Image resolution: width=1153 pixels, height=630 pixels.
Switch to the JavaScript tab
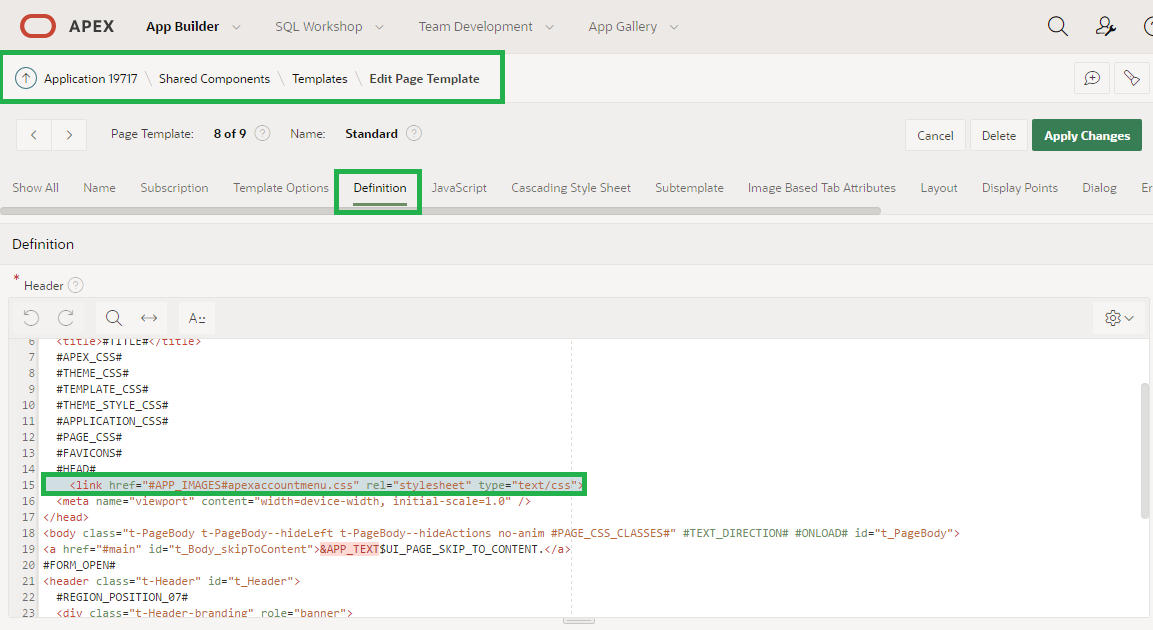point(459,187)
